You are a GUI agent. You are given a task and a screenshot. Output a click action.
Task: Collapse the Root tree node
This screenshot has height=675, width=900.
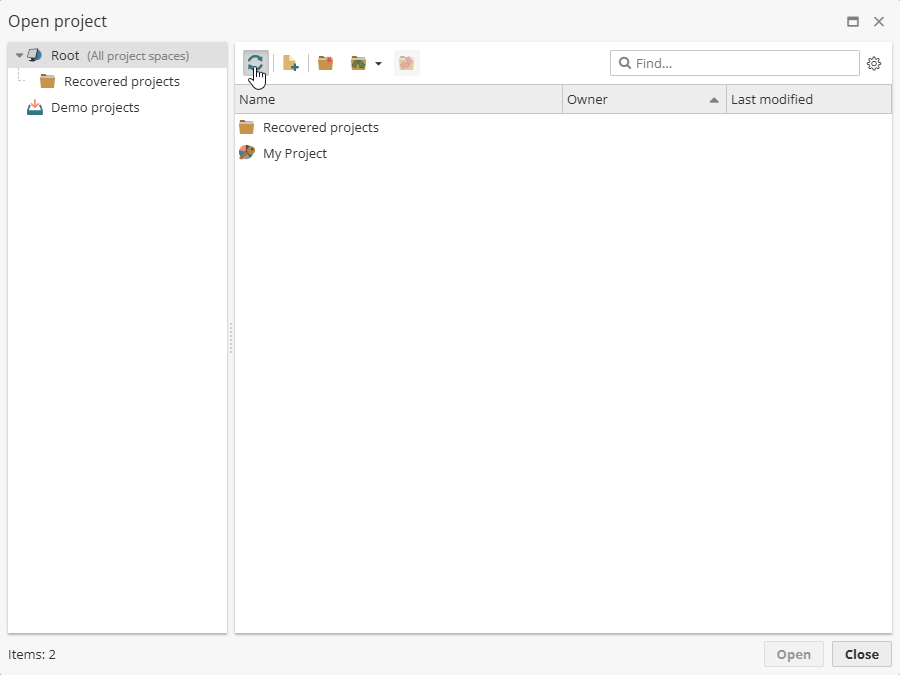(x=17, y=55)
